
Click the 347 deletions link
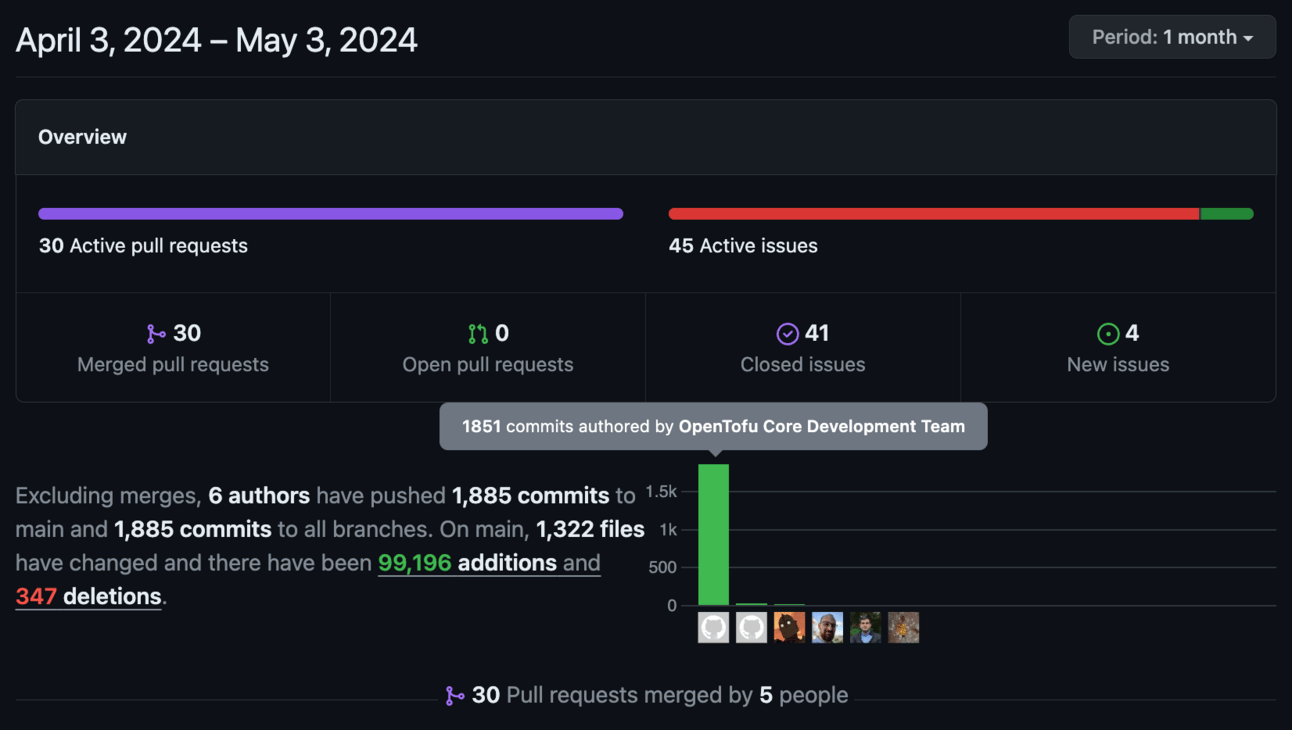tap(88, 596)
